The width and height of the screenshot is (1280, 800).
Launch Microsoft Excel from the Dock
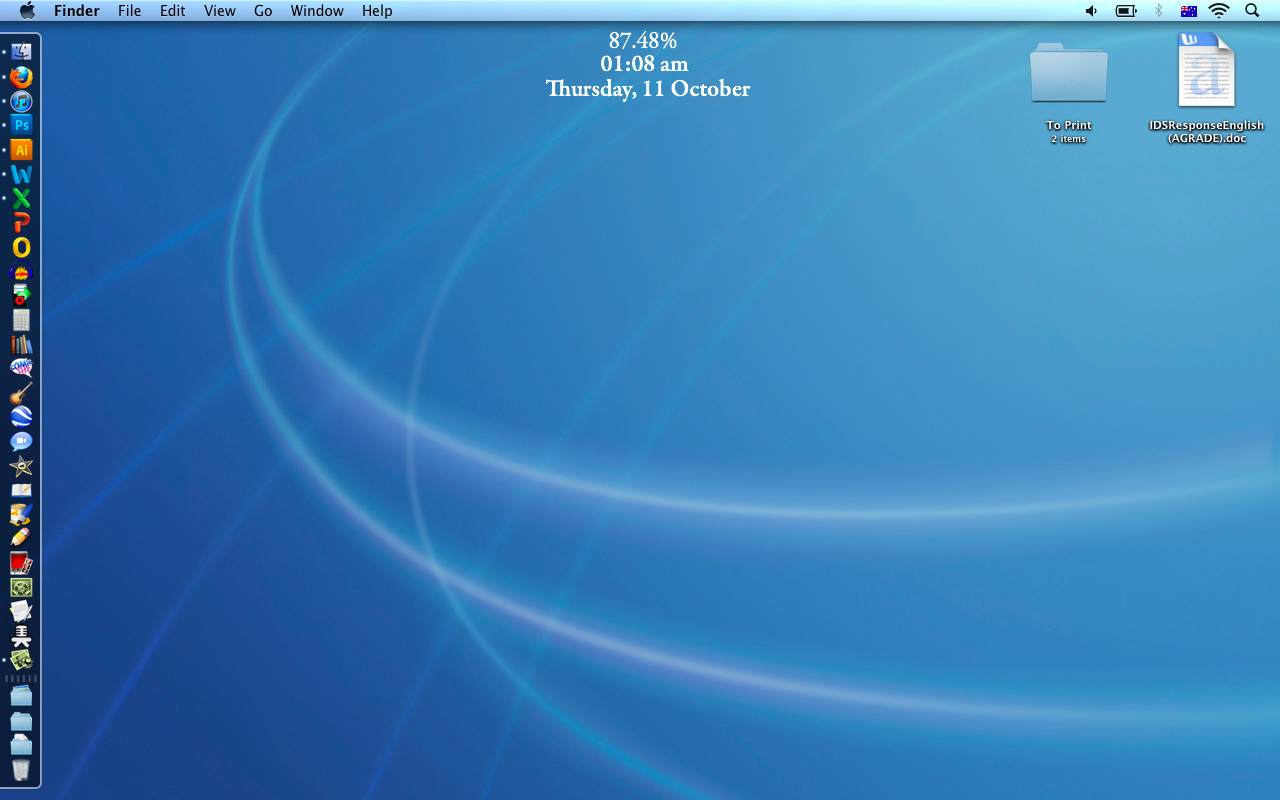tap(21, 198)
